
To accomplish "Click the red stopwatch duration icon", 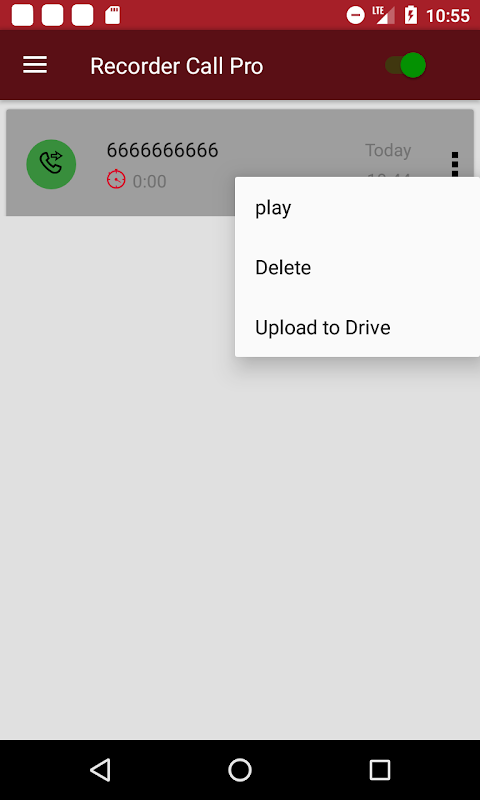I will click(x=116, y=180).
